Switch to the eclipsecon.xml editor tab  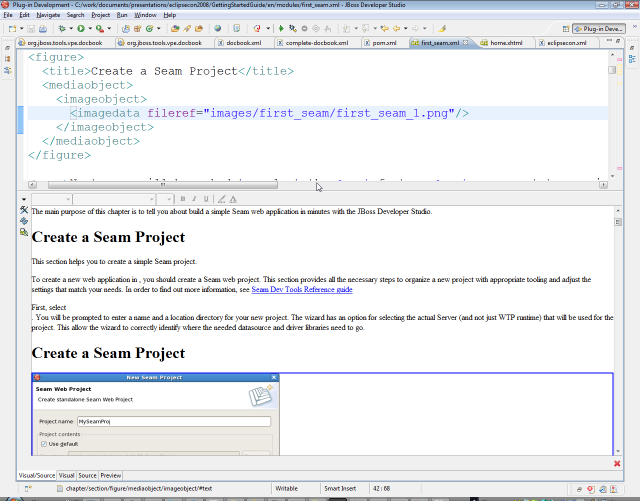[567, 43]
